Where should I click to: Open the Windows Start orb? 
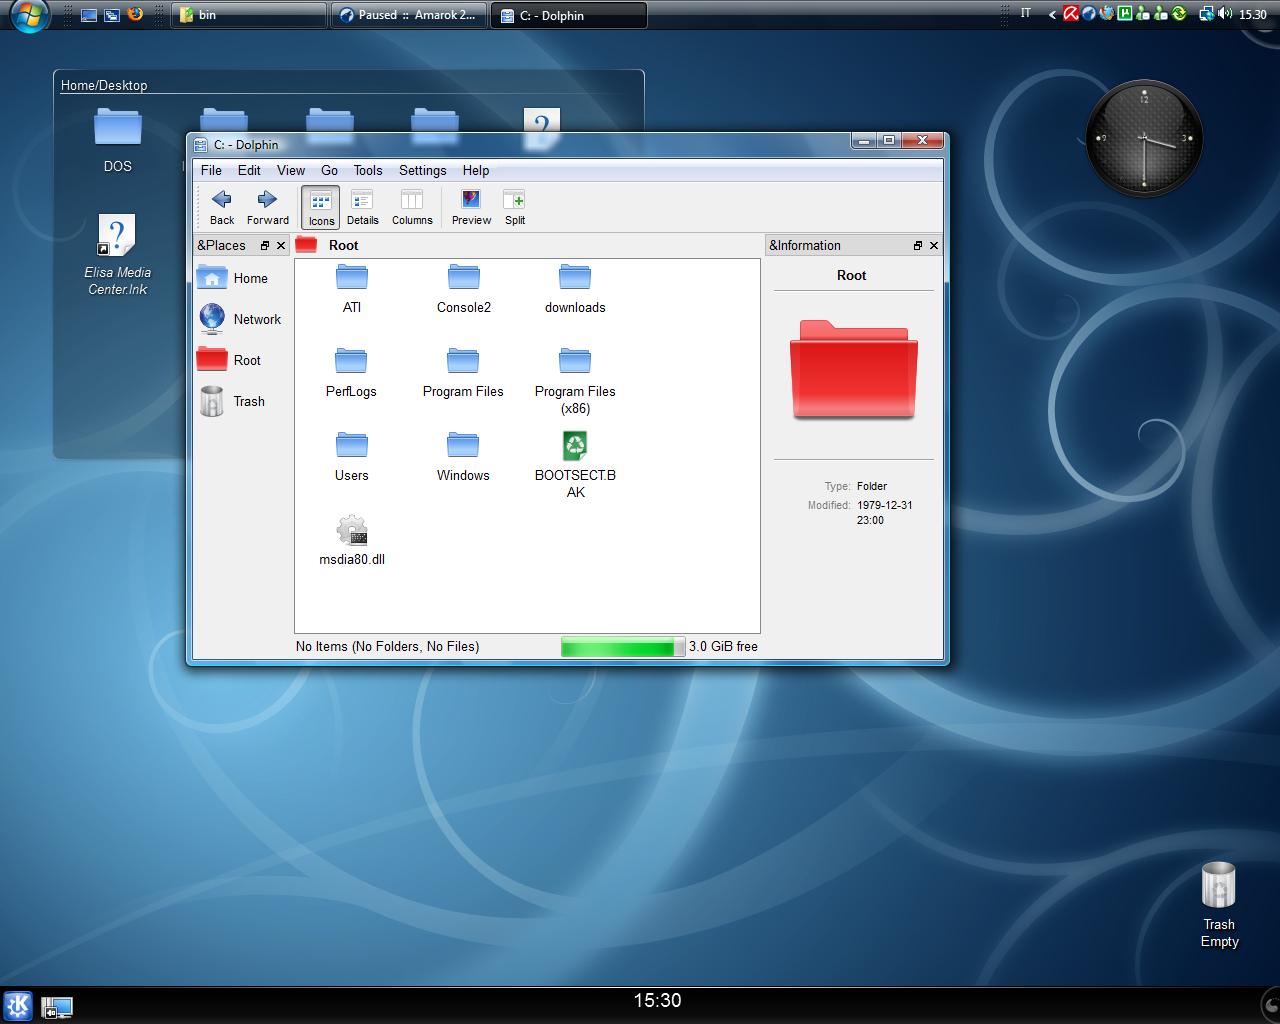coord(28,15)
